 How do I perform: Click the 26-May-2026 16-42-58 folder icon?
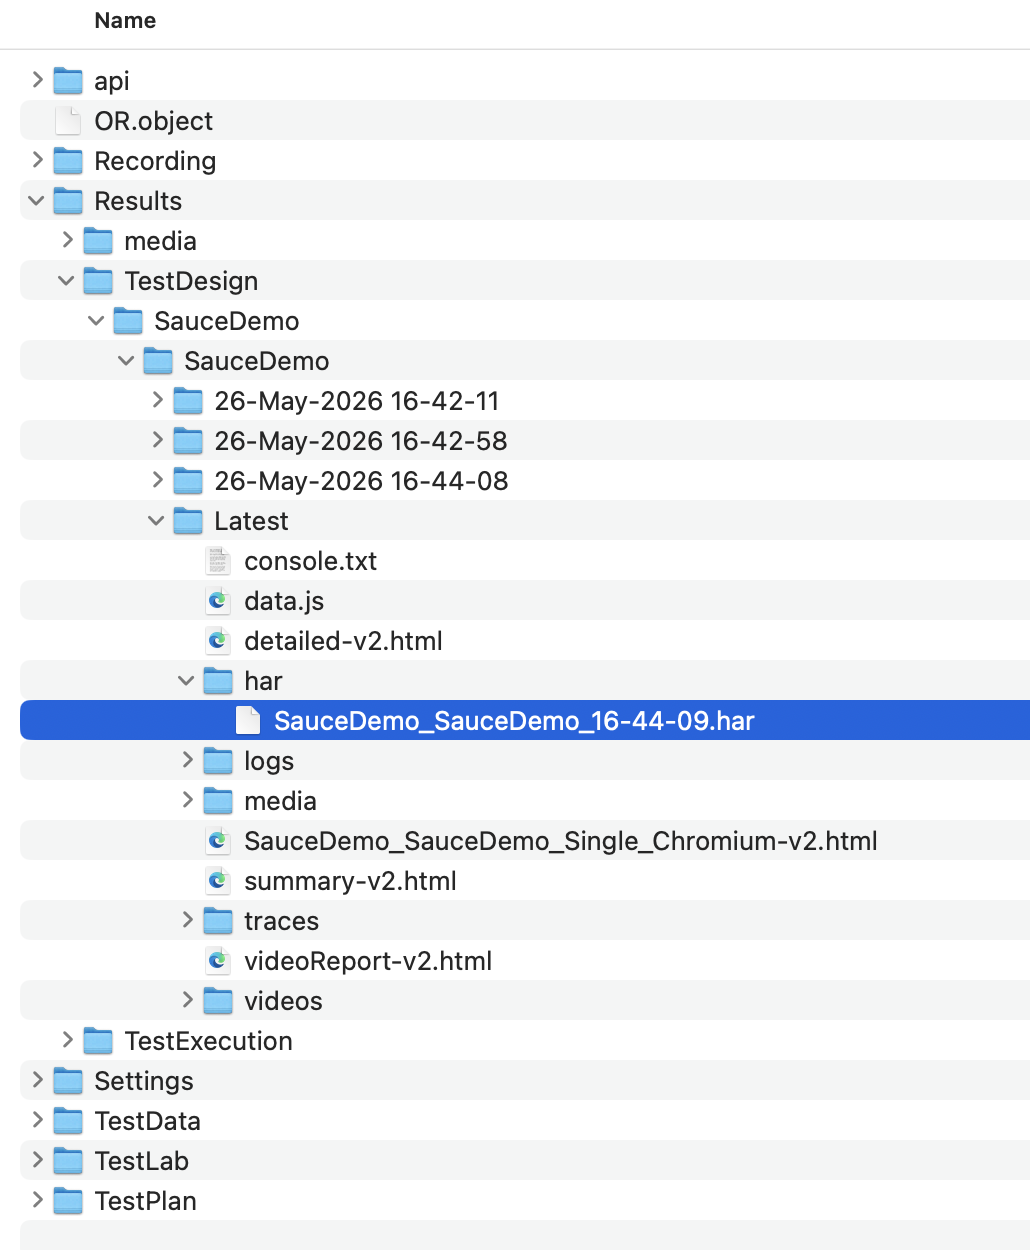coord(188,441)
